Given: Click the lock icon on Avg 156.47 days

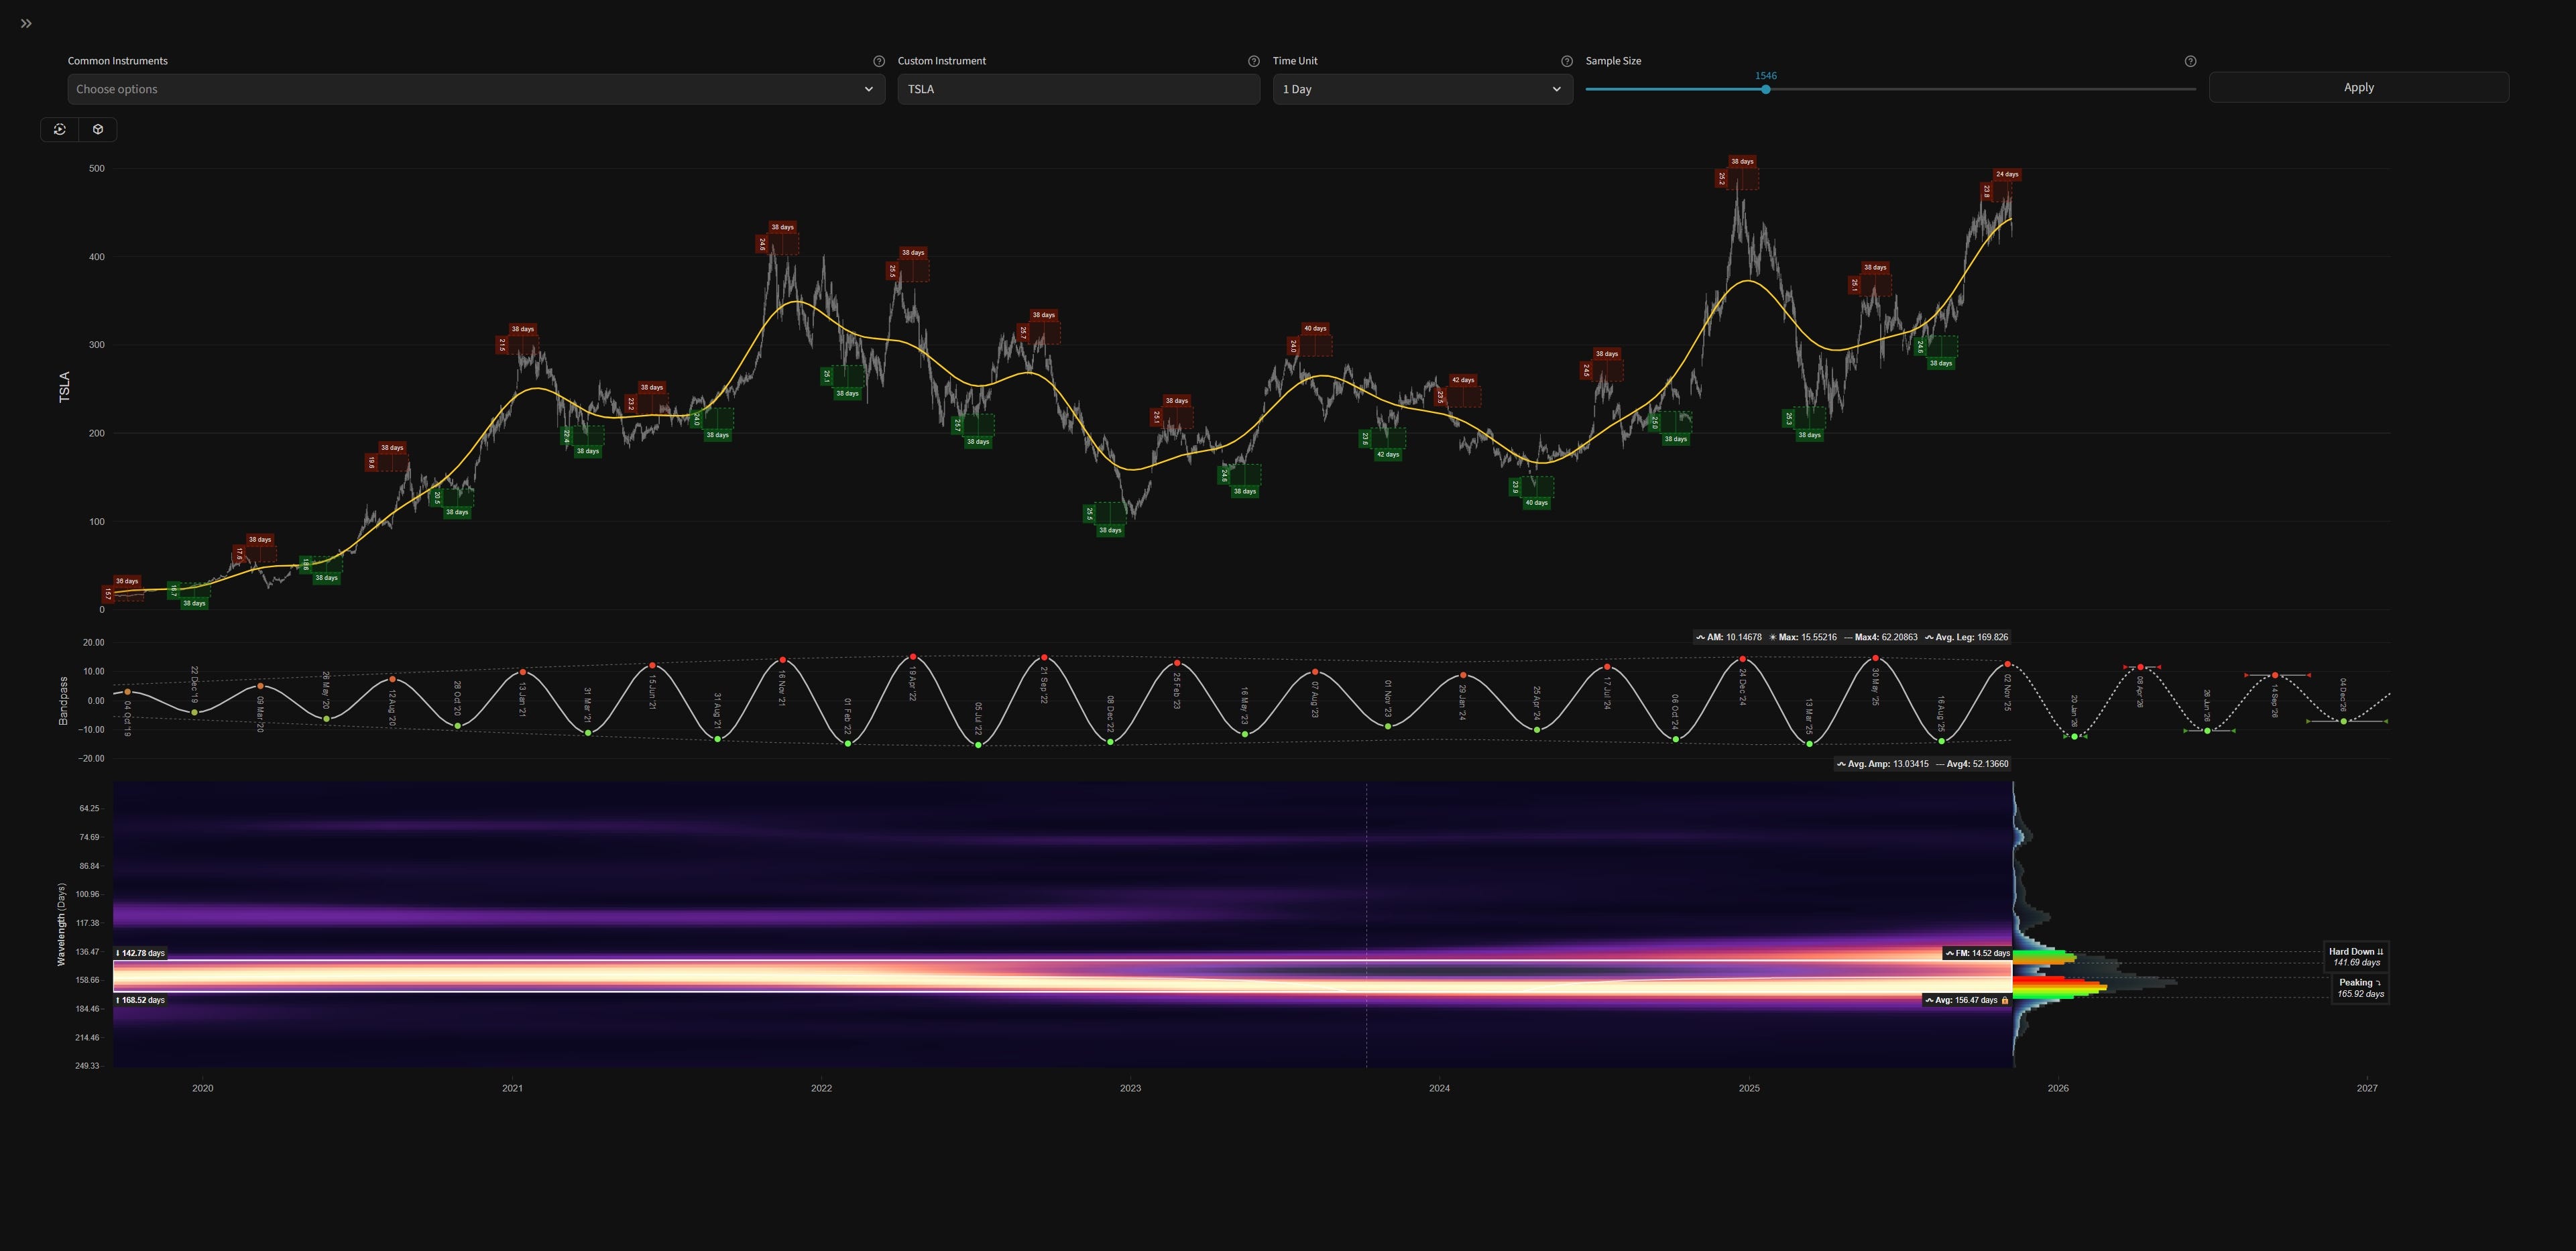Looking at the screenshot, I should pos(2004,1000).
